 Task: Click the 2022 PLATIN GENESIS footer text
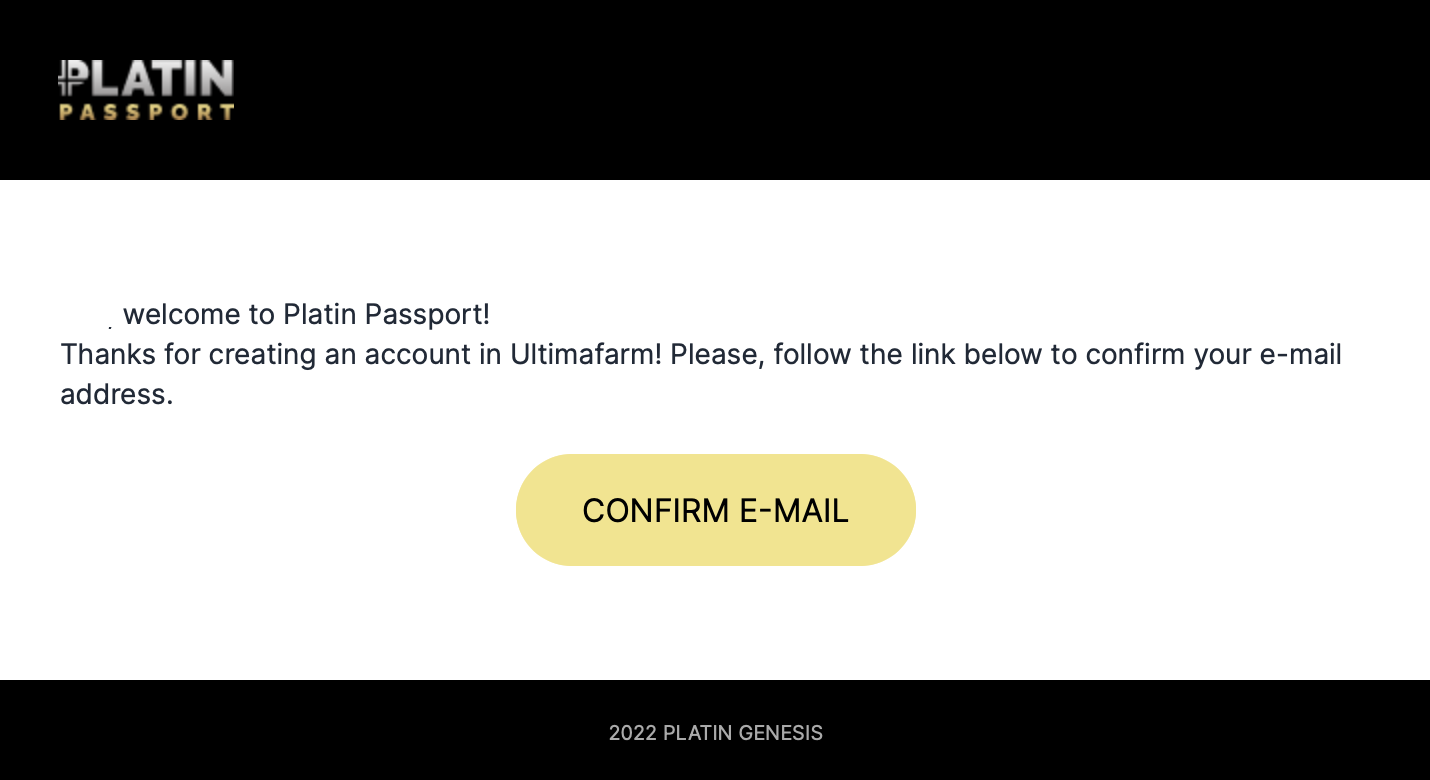715,733
